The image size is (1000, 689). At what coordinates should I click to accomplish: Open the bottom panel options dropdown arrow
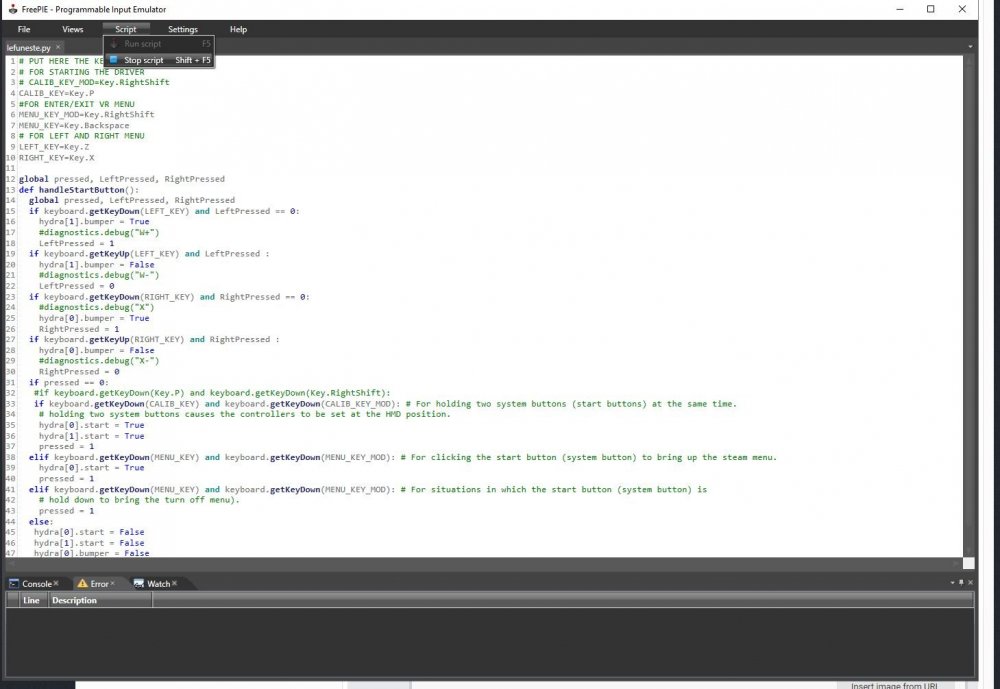click(952, 582)
